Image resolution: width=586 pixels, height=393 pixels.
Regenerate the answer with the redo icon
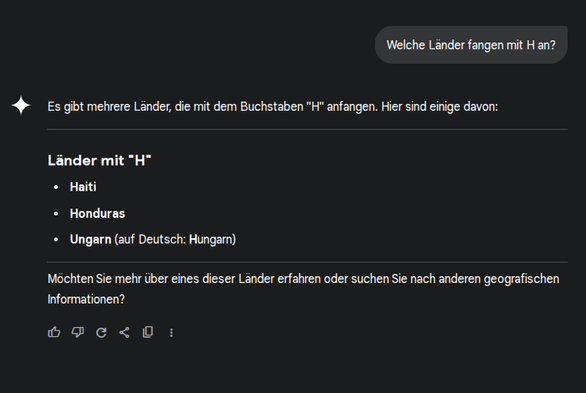click(101, 332)
